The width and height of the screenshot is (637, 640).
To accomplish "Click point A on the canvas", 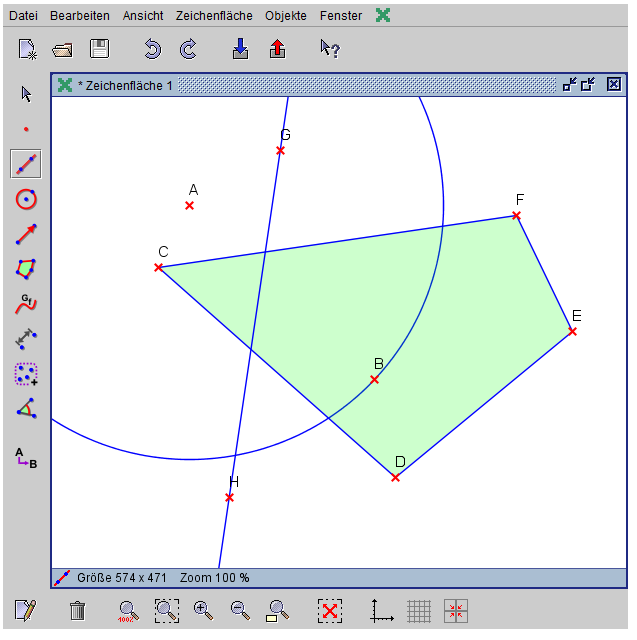I will coord(189,206).
